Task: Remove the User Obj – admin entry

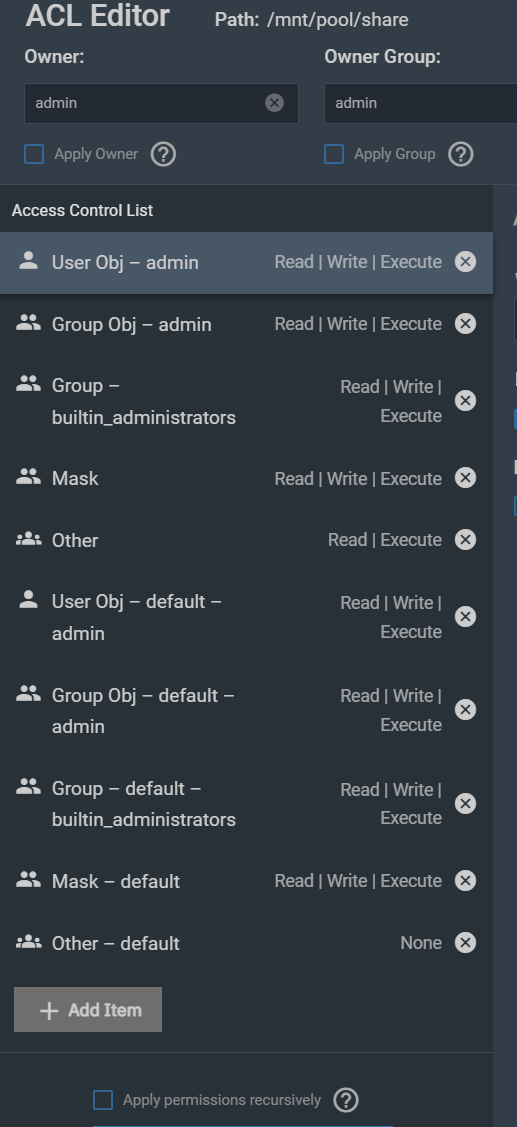Action: point(465,262)
